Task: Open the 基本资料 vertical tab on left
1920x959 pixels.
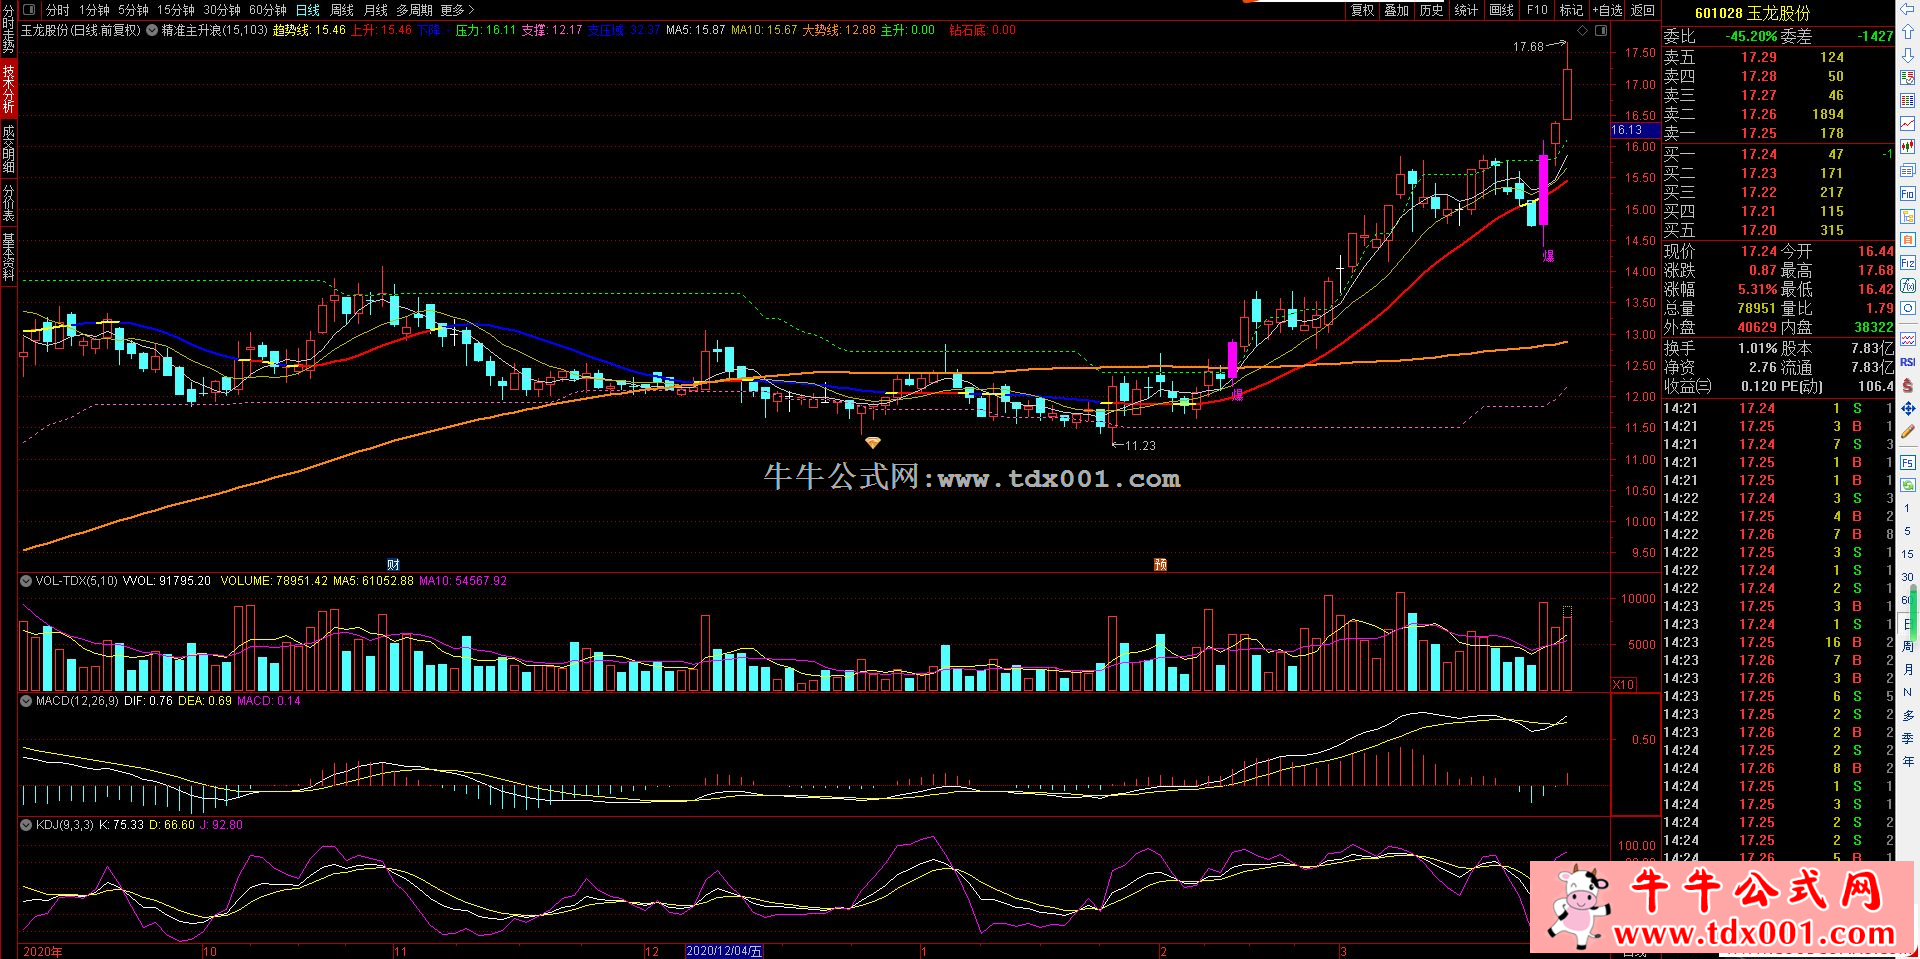Action: [8, 257]
